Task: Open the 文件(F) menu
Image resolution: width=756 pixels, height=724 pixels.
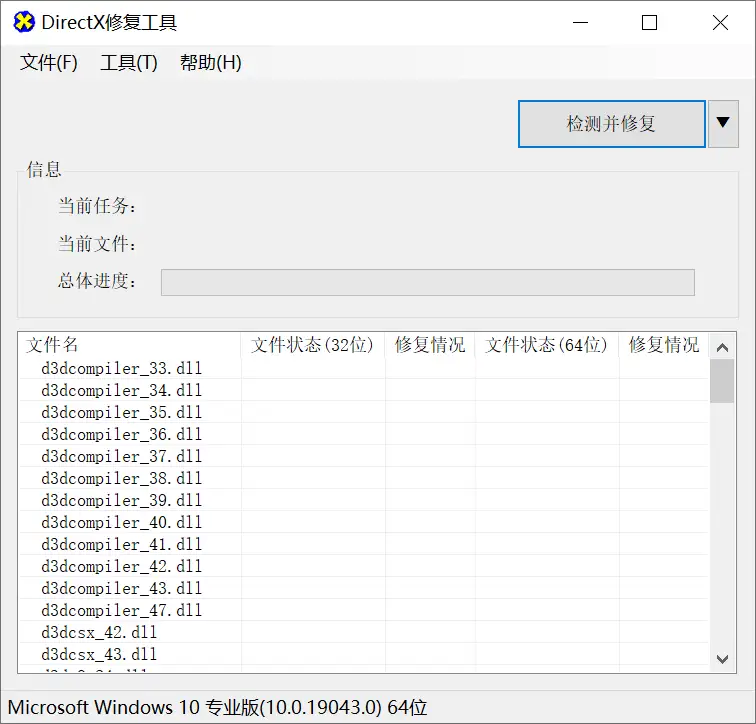Action: (49, 63)
